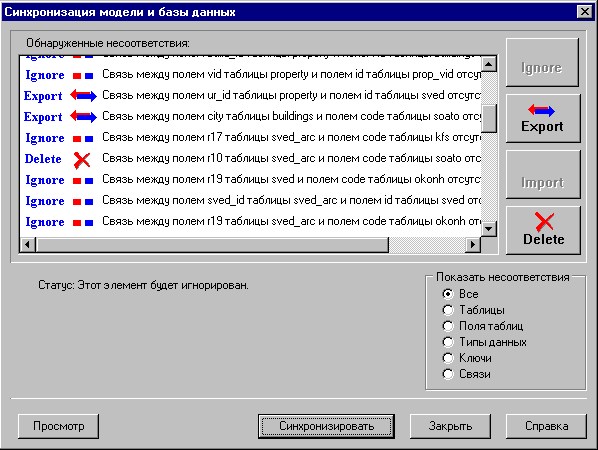
Task: Click the ignore squares icon in the sved_id row
Action: pos(83,202)
